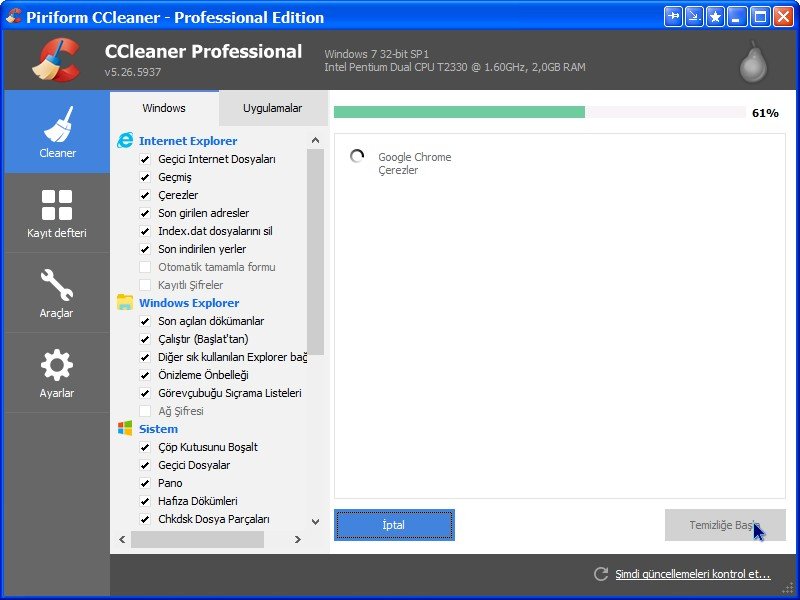The height and width of the screenshot is (600, 800).
Task: Uncheck Index.dat dosyalarını sil
Action: (145, 231)
